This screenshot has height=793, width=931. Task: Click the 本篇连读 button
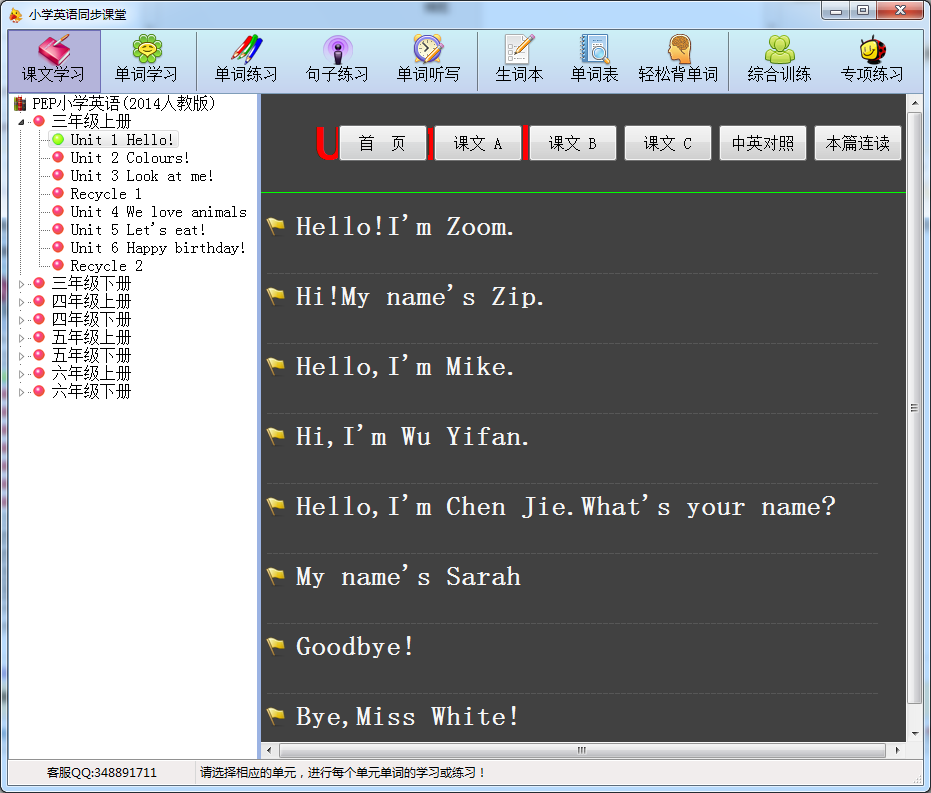pos(857,144)
